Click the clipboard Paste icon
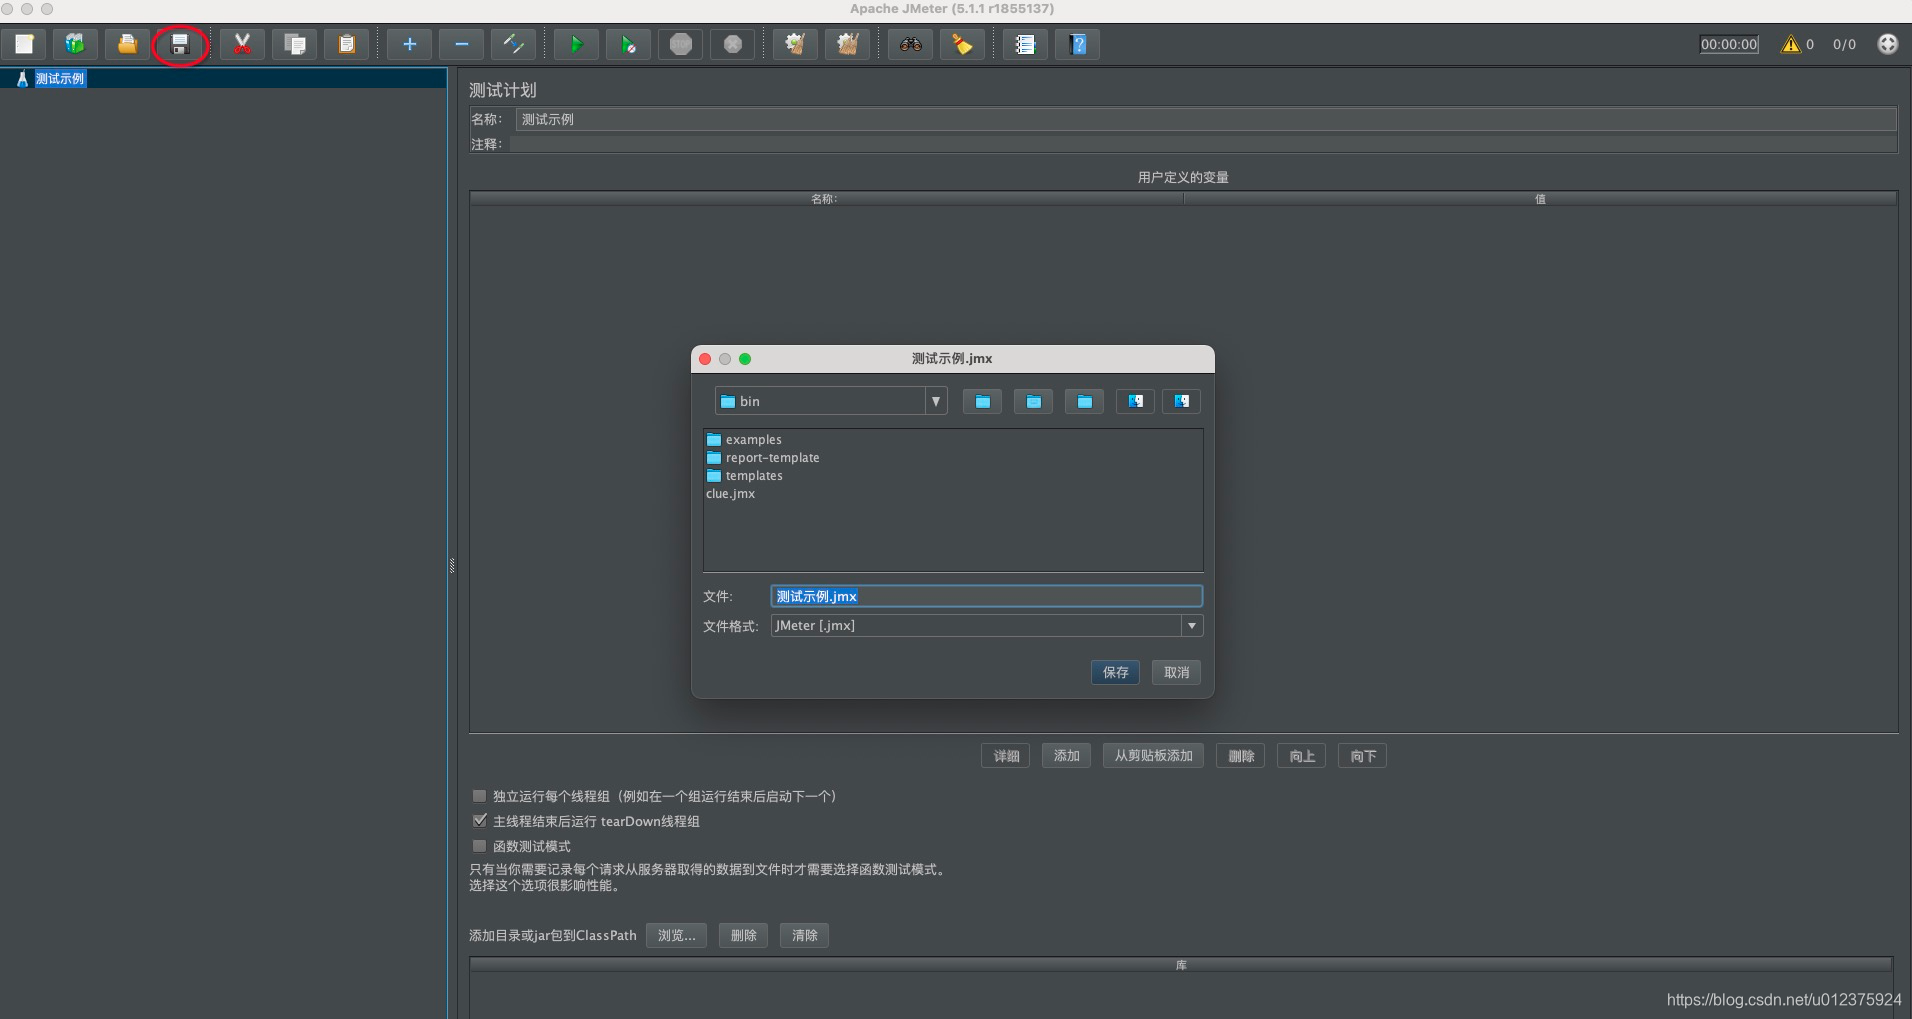The width and height of the screenshot is (1912, 1019). pos(347,44)
